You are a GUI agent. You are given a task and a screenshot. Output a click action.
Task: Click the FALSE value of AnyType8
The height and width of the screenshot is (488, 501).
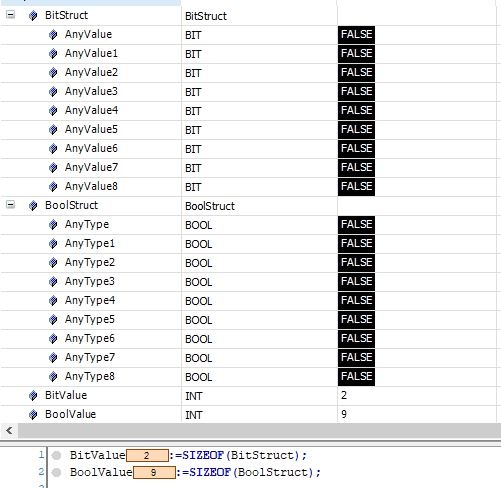tap(356, 377)
